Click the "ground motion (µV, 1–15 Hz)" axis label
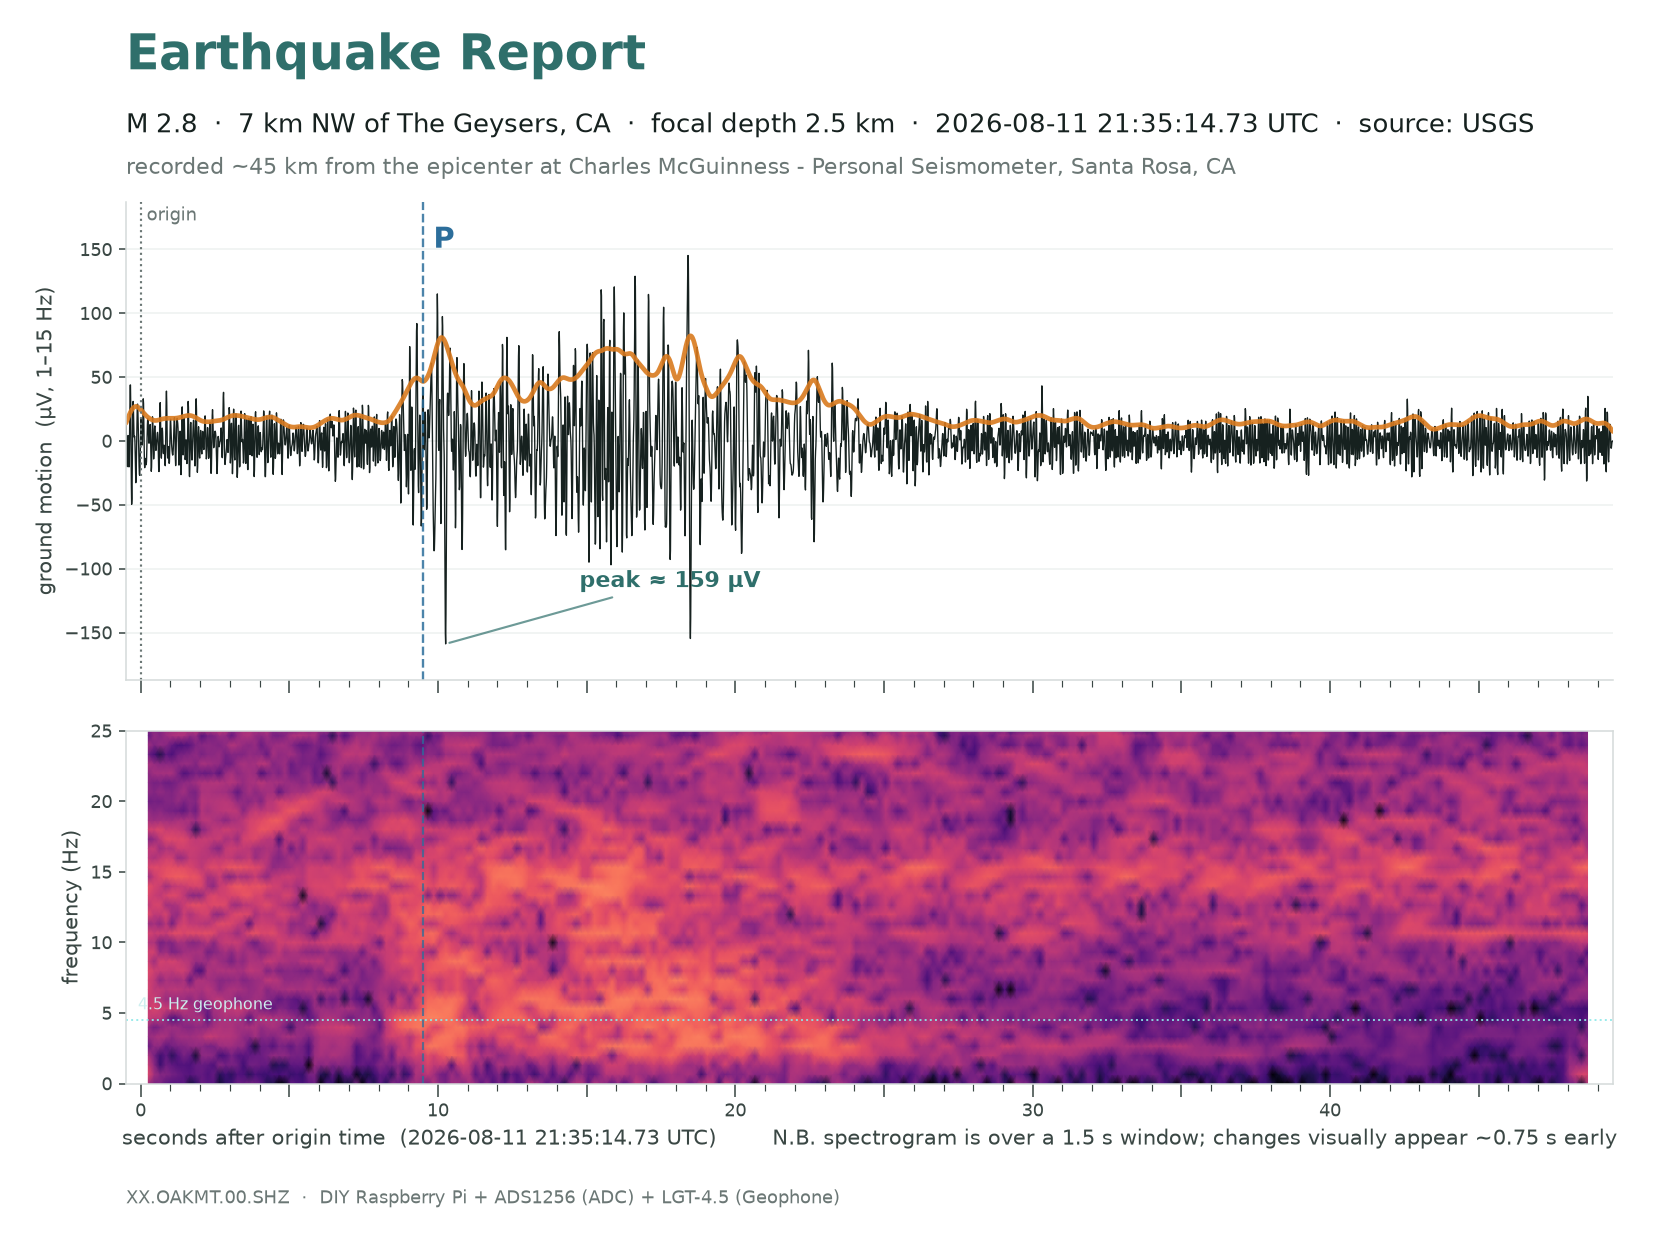1680x1260 pixels. click(46, 441)
